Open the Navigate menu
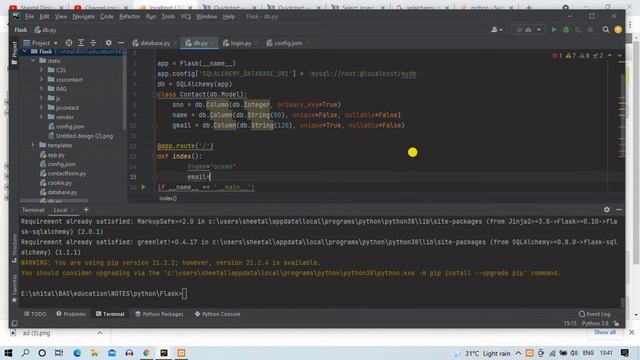 [83, 17]
